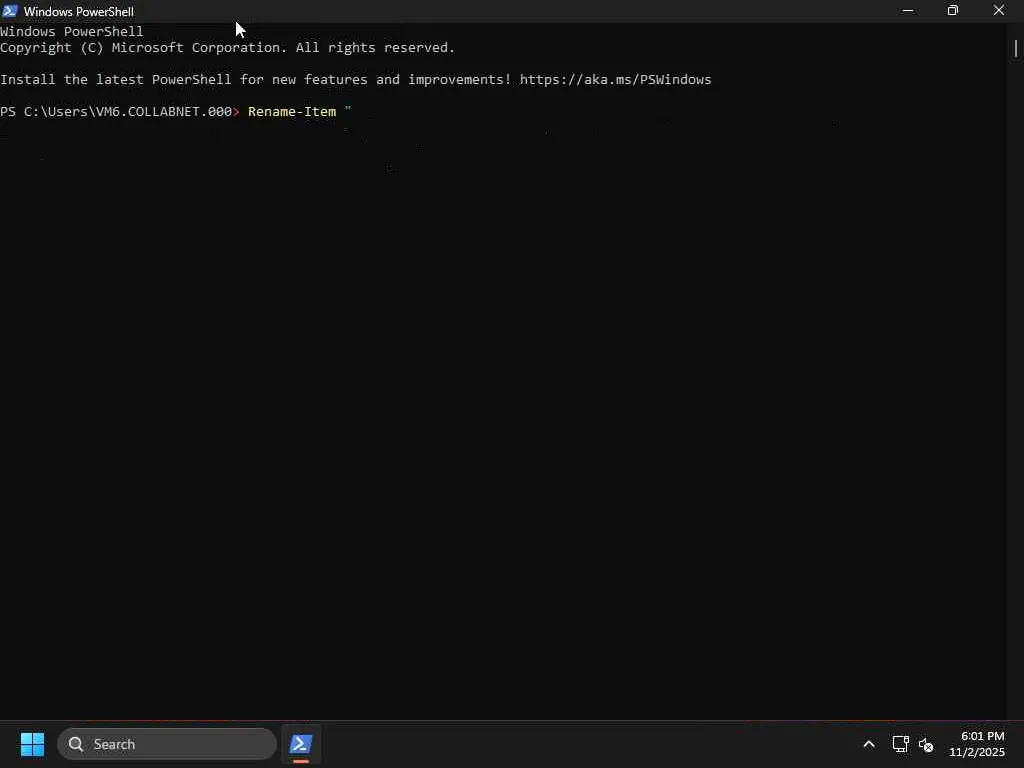This screenshot has width=1024, height=768.
Task: Open the clock showing 6:01 PM
Action: 982,736
